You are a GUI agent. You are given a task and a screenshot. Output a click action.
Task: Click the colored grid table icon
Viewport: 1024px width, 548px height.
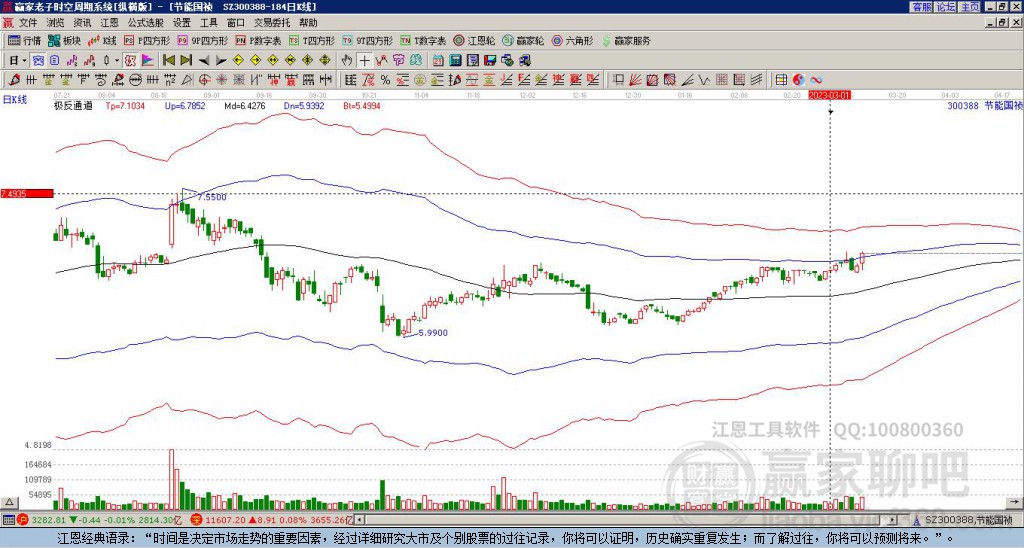click(x=781, y=80)
